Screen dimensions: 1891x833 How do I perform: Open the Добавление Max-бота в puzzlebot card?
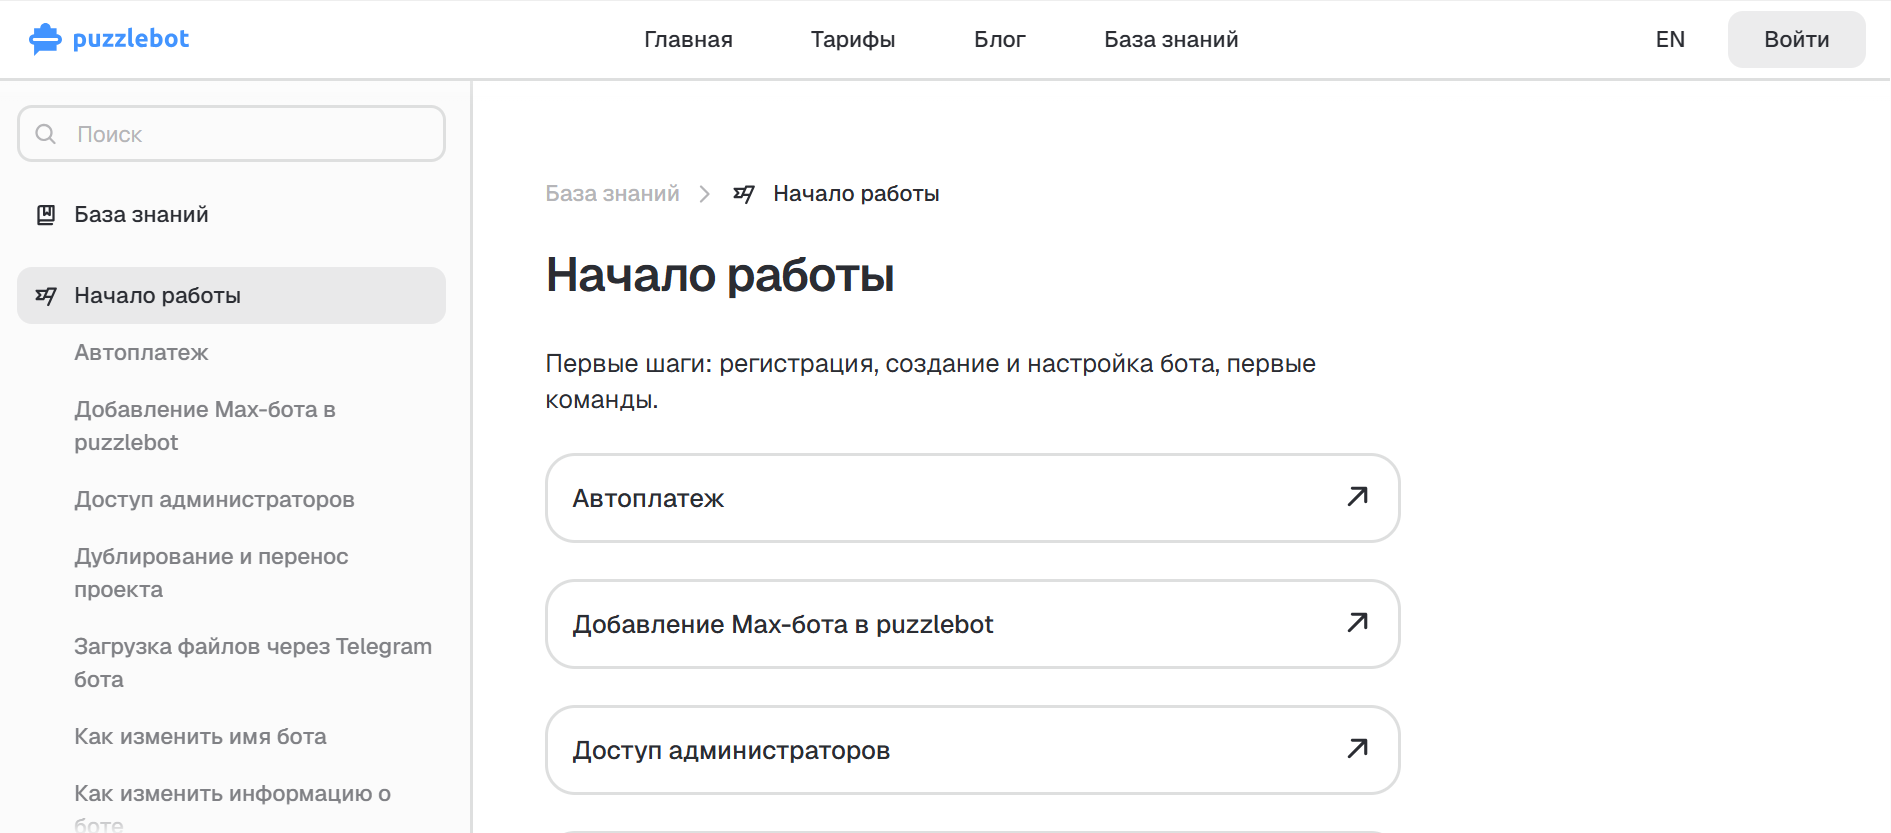pyautogui.click(x=972, y=624)
